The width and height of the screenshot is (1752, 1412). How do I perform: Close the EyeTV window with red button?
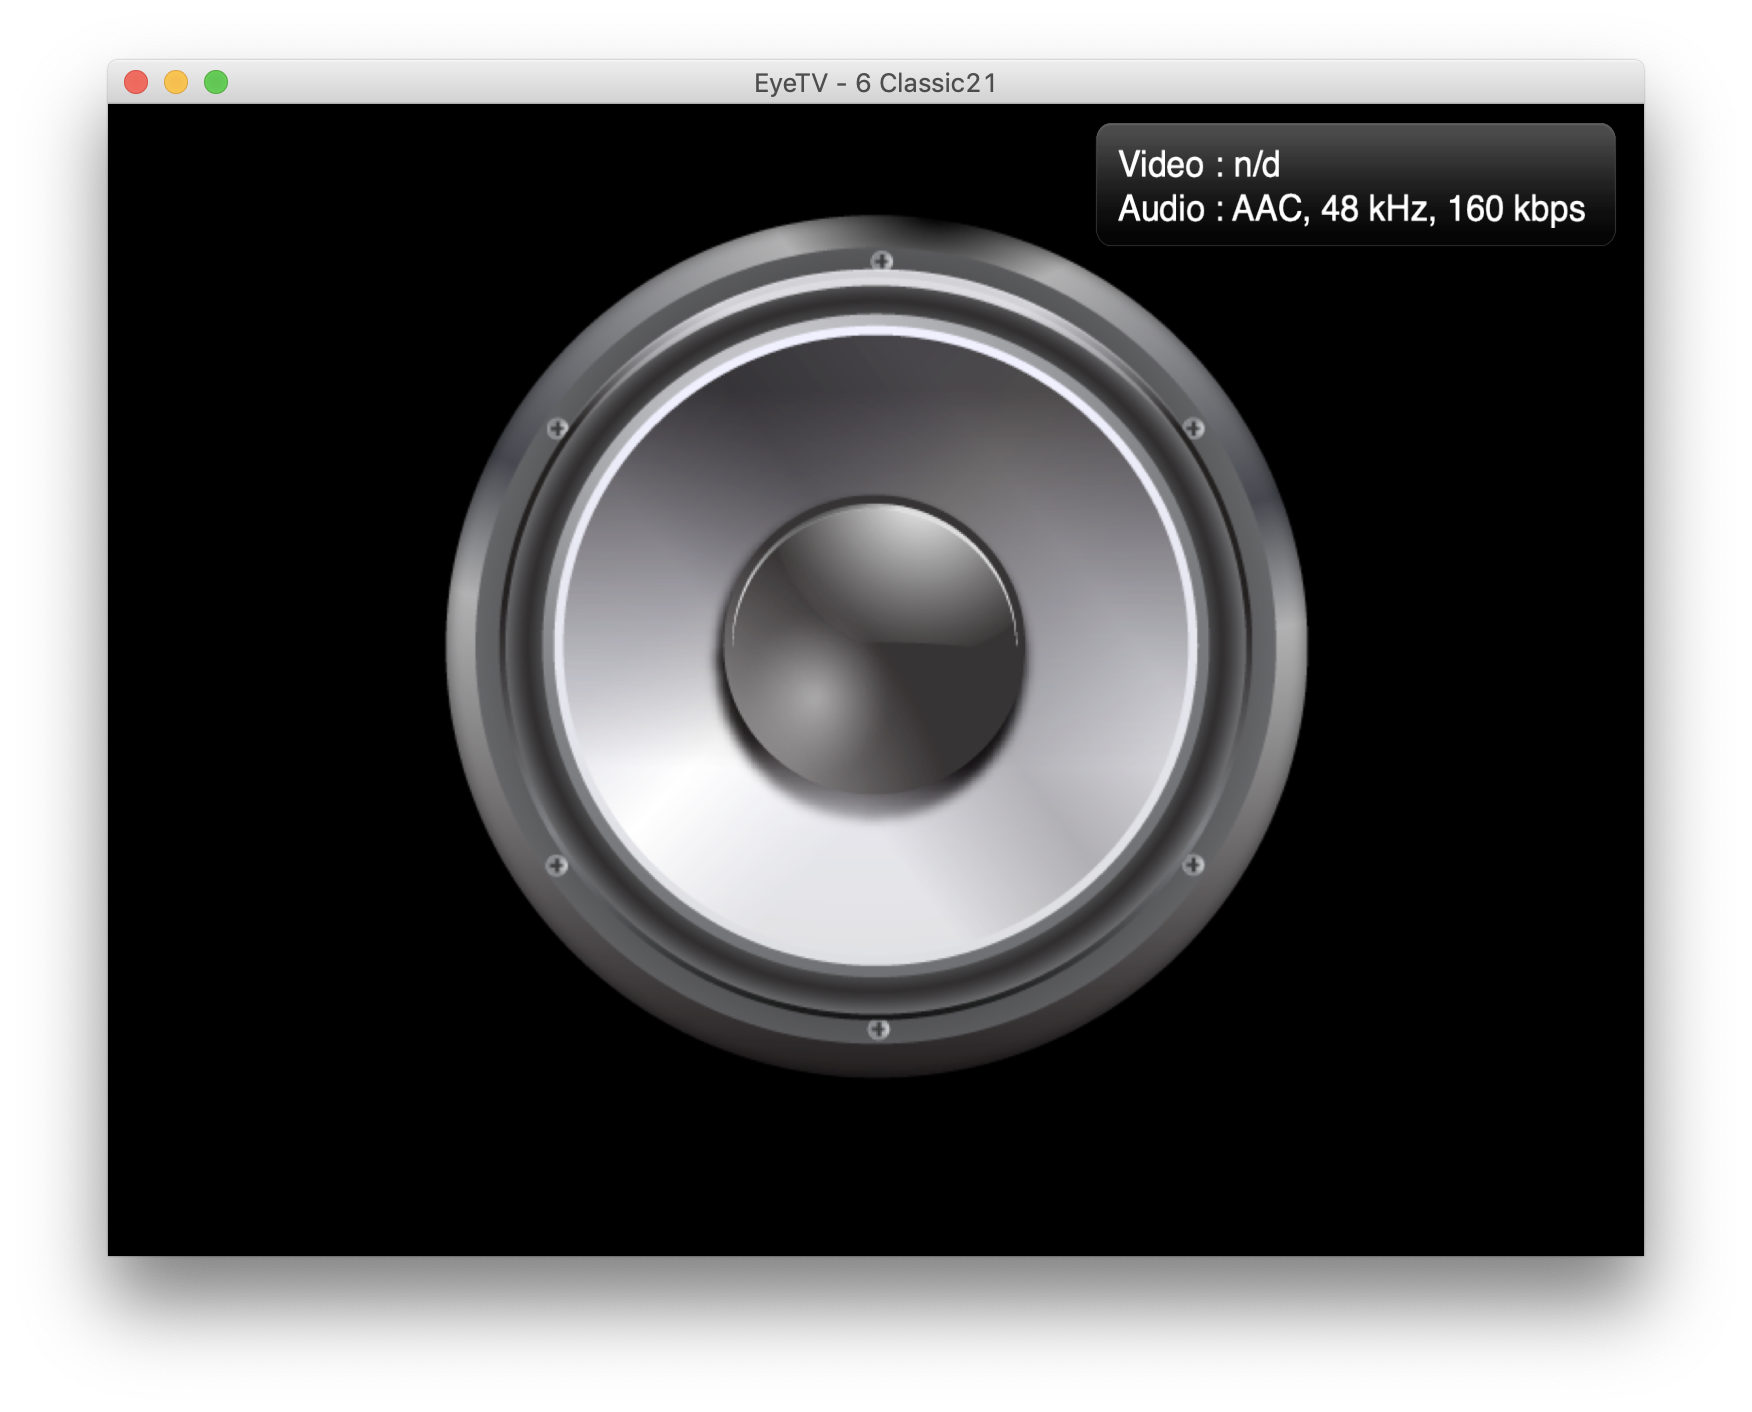(136, 82)
